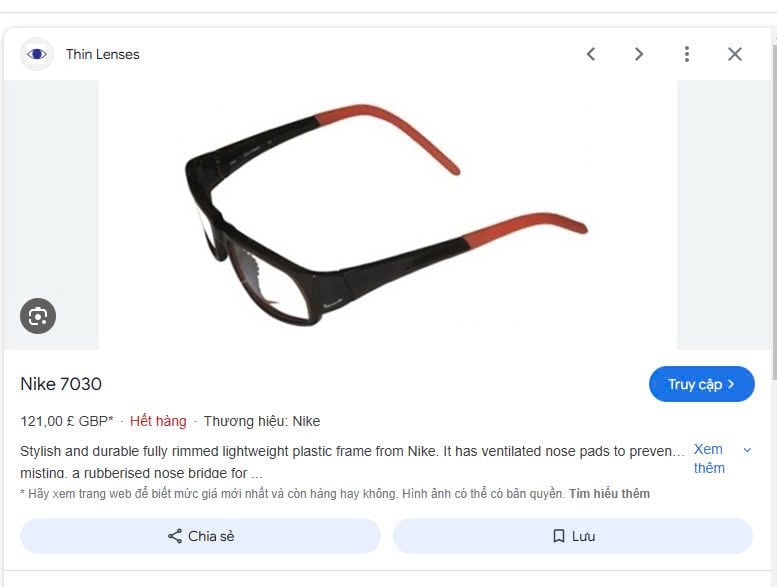Viewport: 777px width, 587px height.
Task: Go to the previous image result arrow
Action: tap(591, 54)
